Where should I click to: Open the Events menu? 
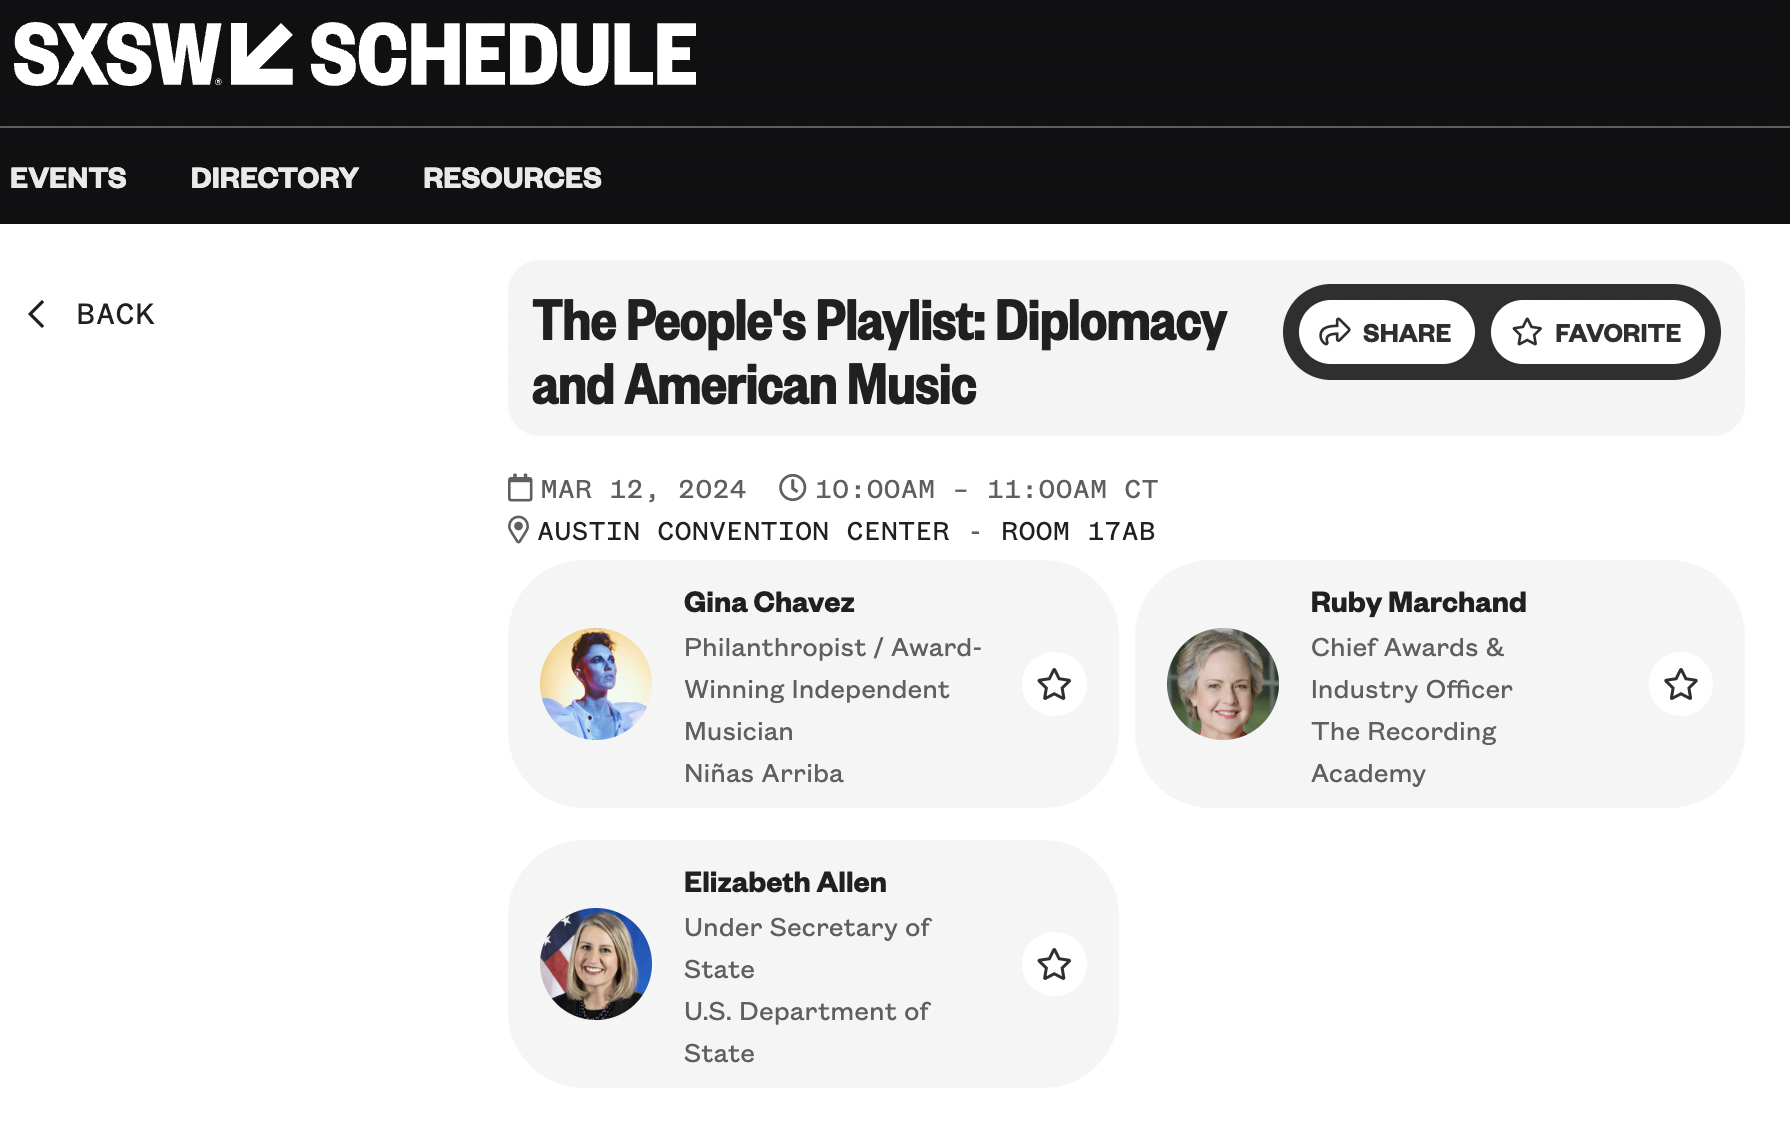point(68,178)
